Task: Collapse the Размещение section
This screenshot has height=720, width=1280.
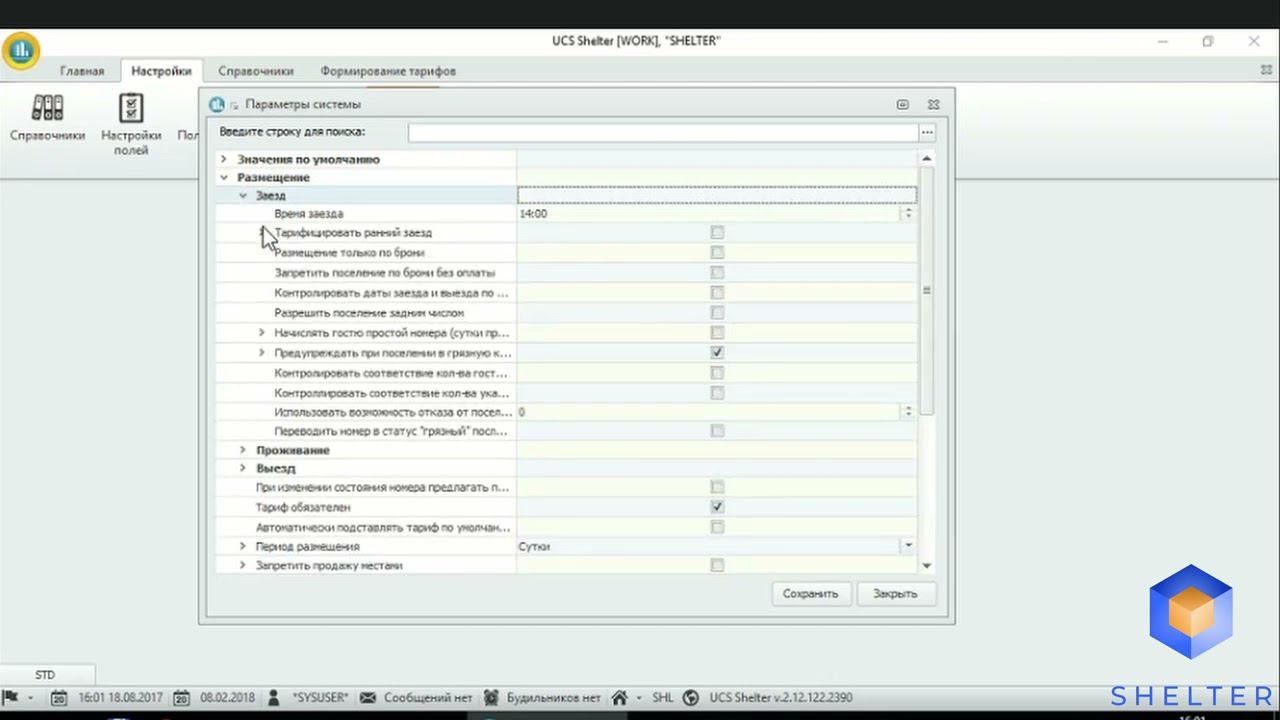Action: pyautogui.click(x=224, y=177)
